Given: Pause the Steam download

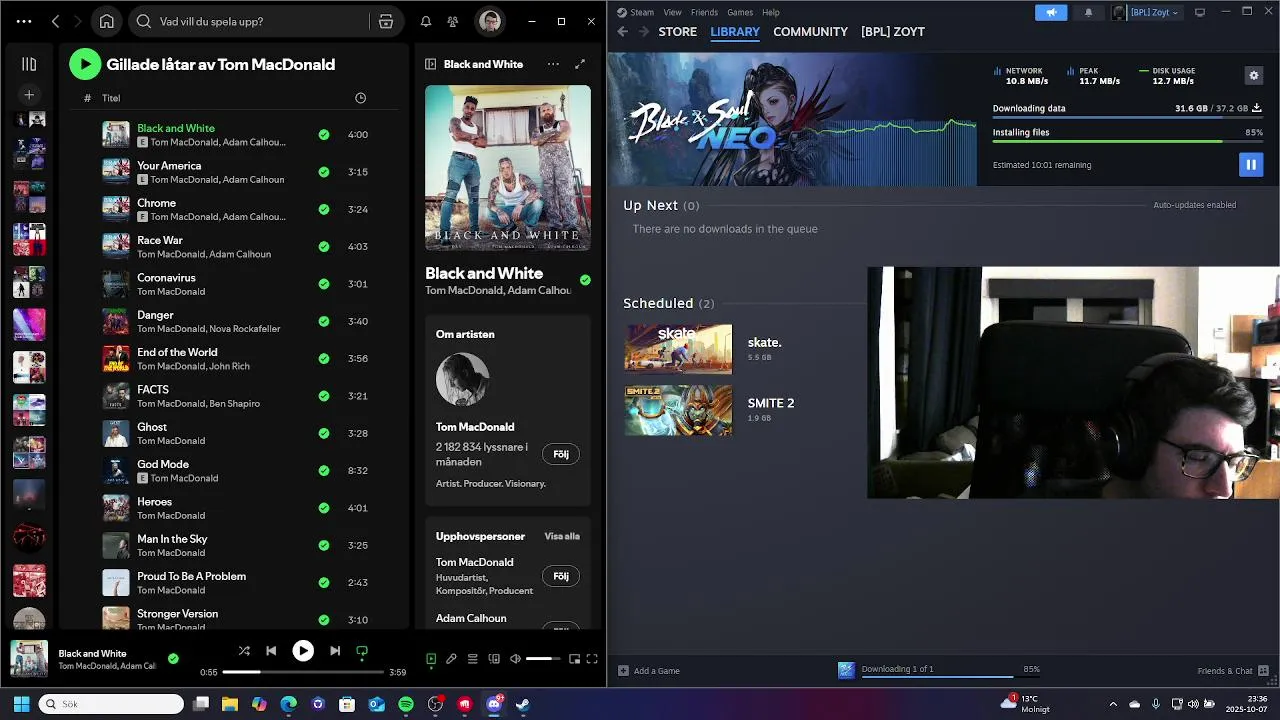Looking at the screenshot, I should [x=1251, y=164].
